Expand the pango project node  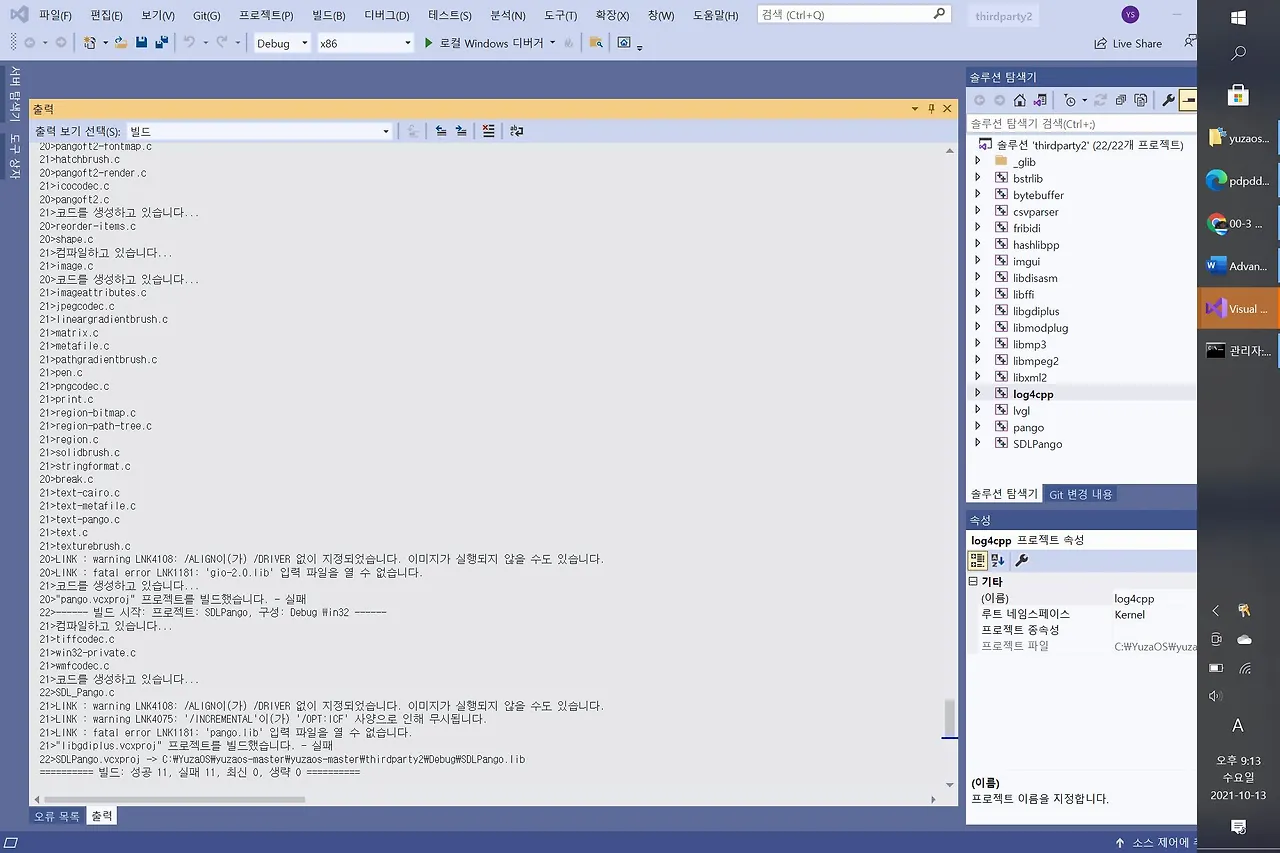tap(978, 427)
